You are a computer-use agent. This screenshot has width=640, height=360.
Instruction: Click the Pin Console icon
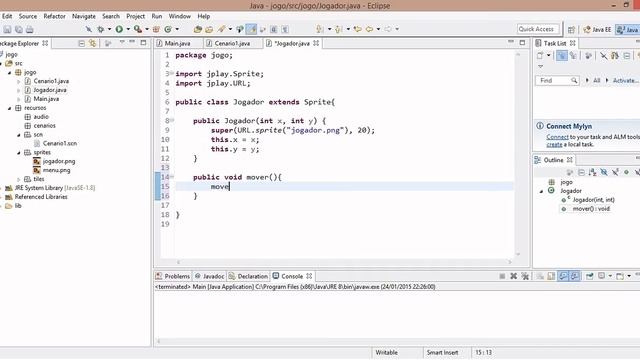[589, 276]
